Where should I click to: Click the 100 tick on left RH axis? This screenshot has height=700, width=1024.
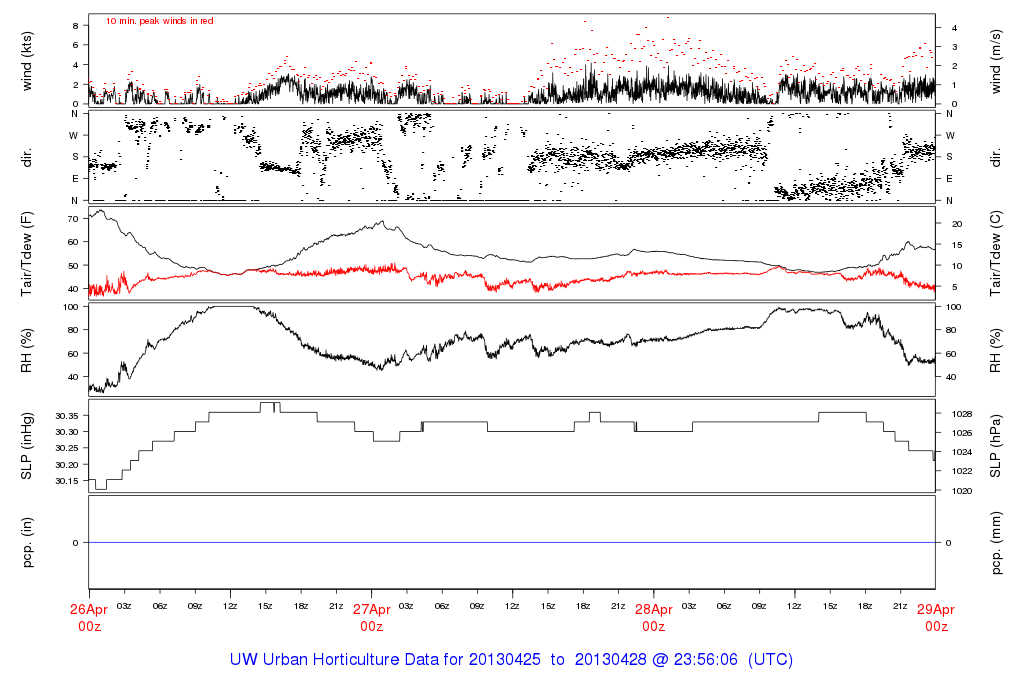[71, 307]
